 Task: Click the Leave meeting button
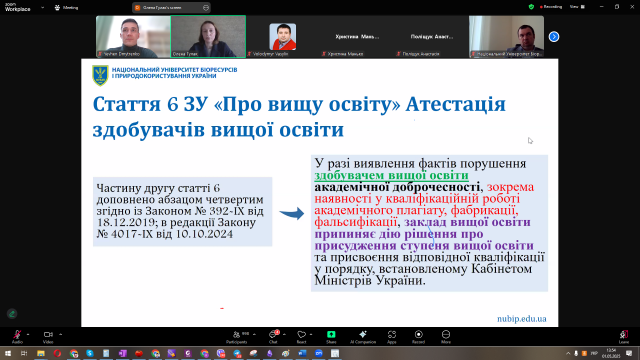(624, 336)
